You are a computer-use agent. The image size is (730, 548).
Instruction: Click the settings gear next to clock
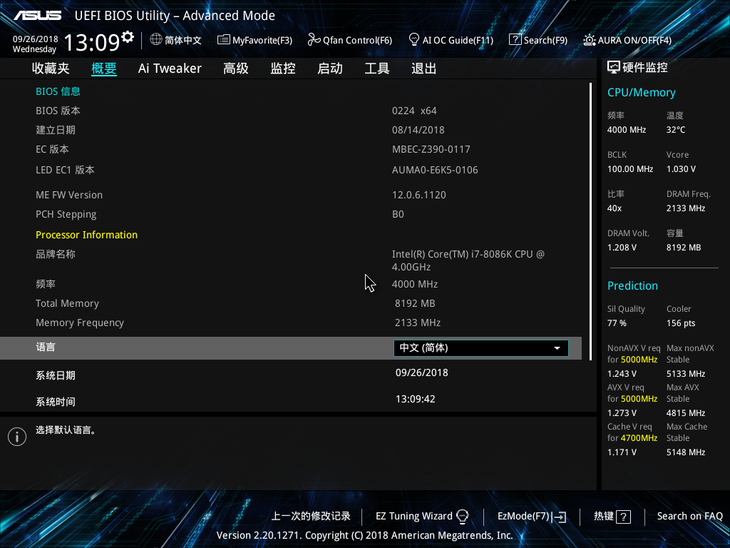click(x=127, y=37)
